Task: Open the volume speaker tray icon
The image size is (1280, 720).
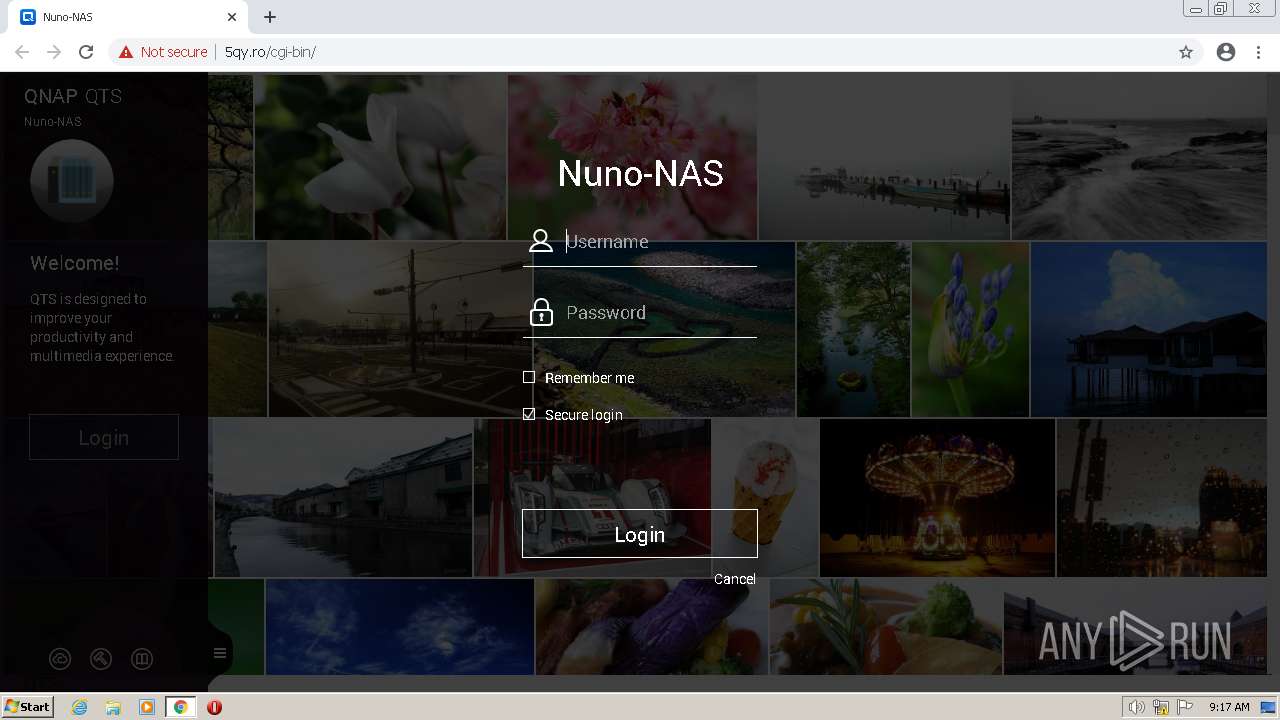Action: pos(1137,707)
